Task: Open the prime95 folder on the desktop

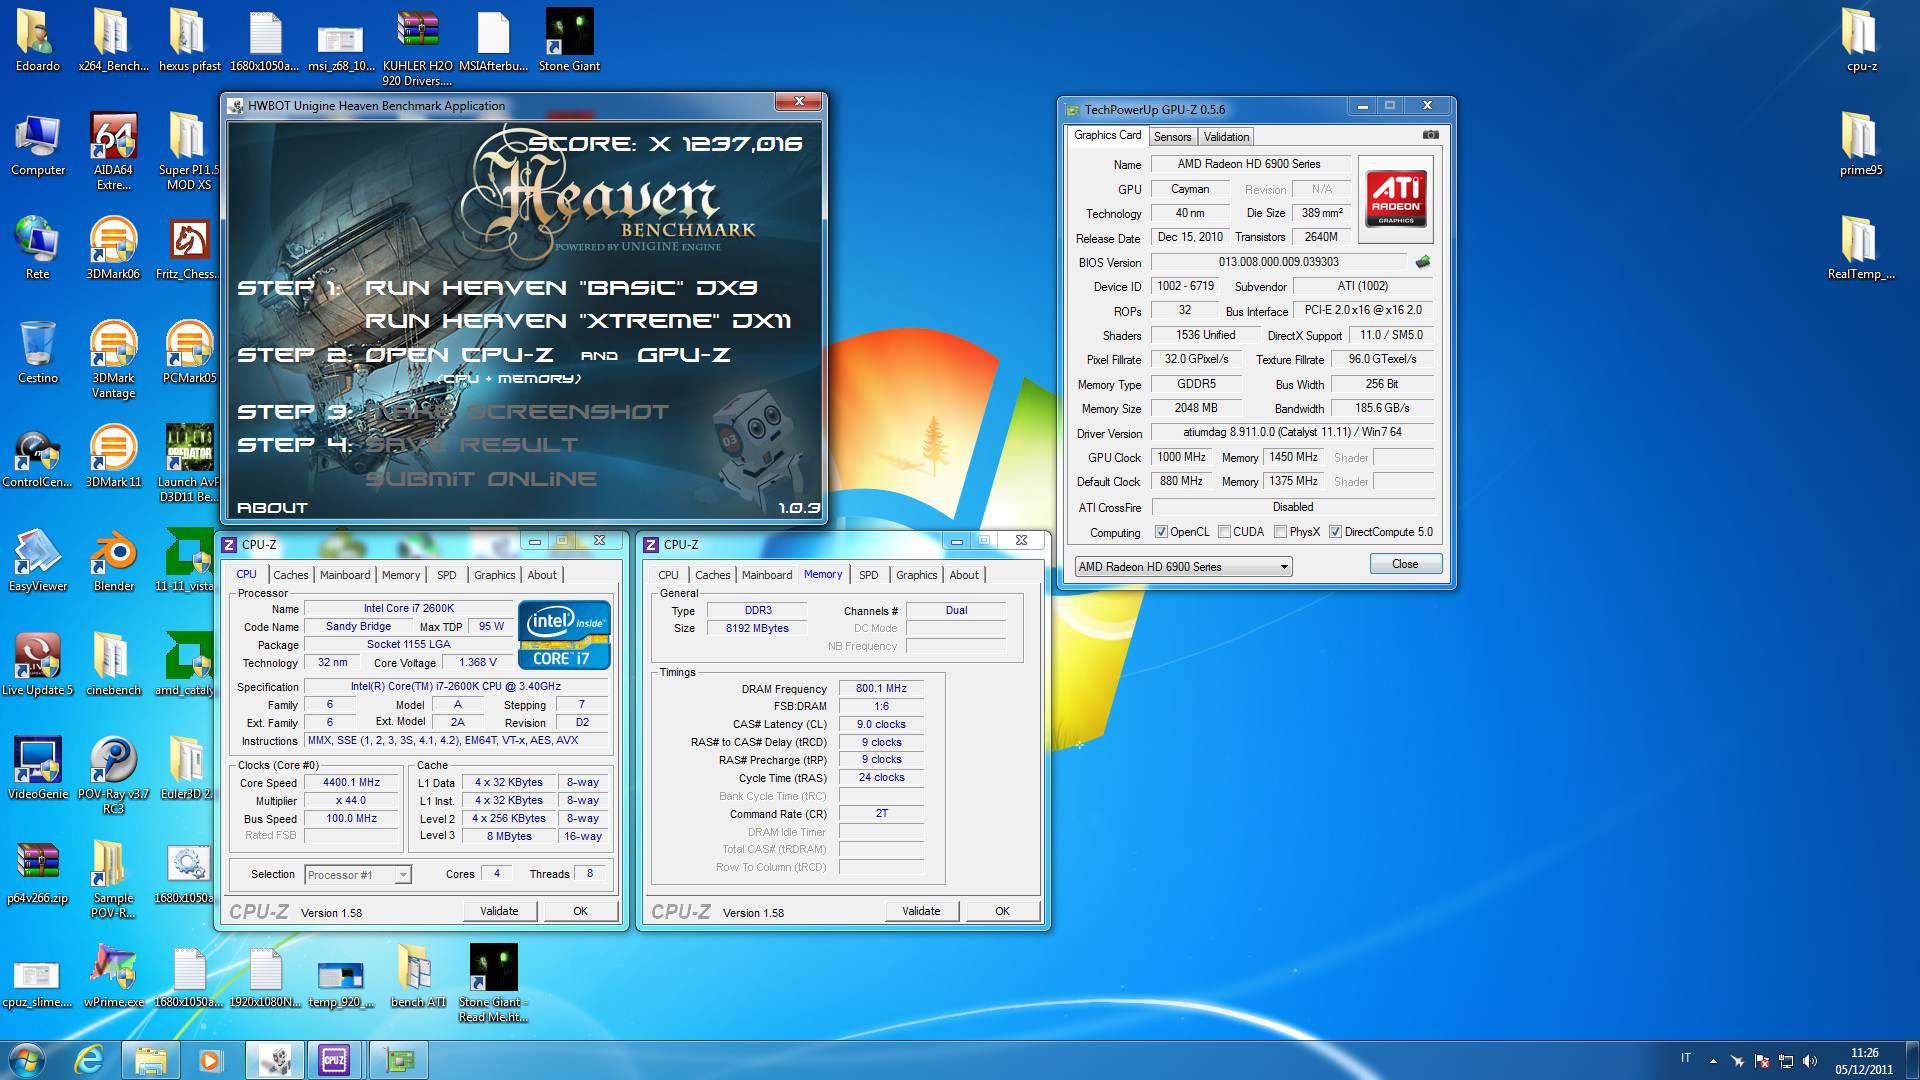Action: (x=1860, y=144)
